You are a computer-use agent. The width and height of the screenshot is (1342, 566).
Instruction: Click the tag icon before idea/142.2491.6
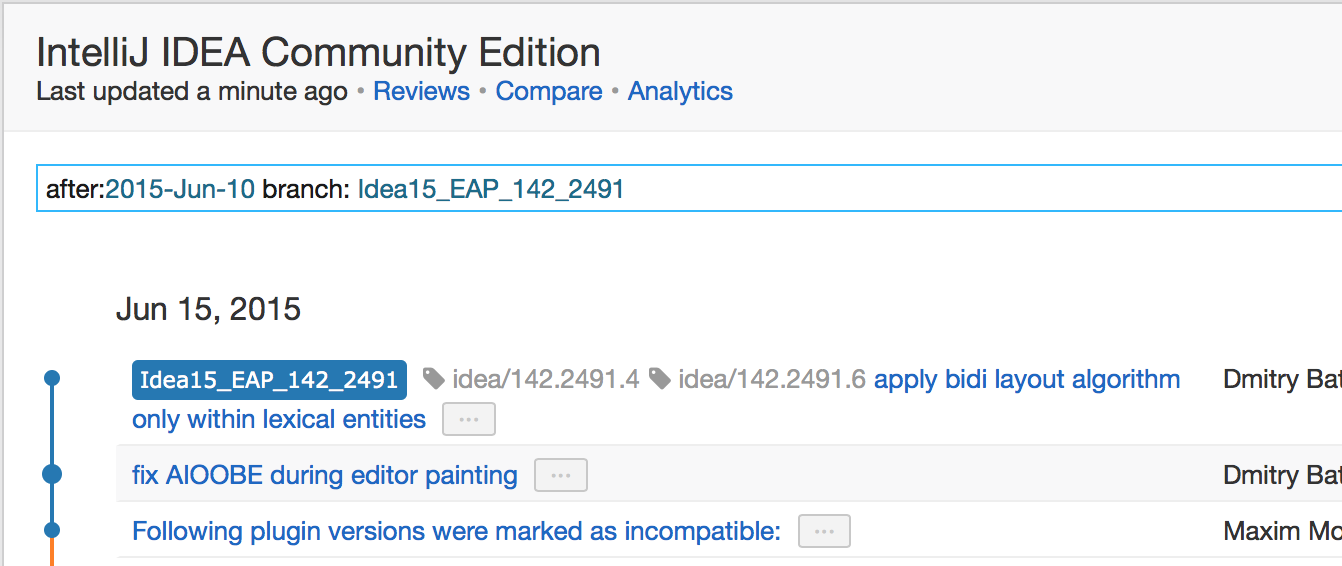pyautogui.click(x=659, y=379)
